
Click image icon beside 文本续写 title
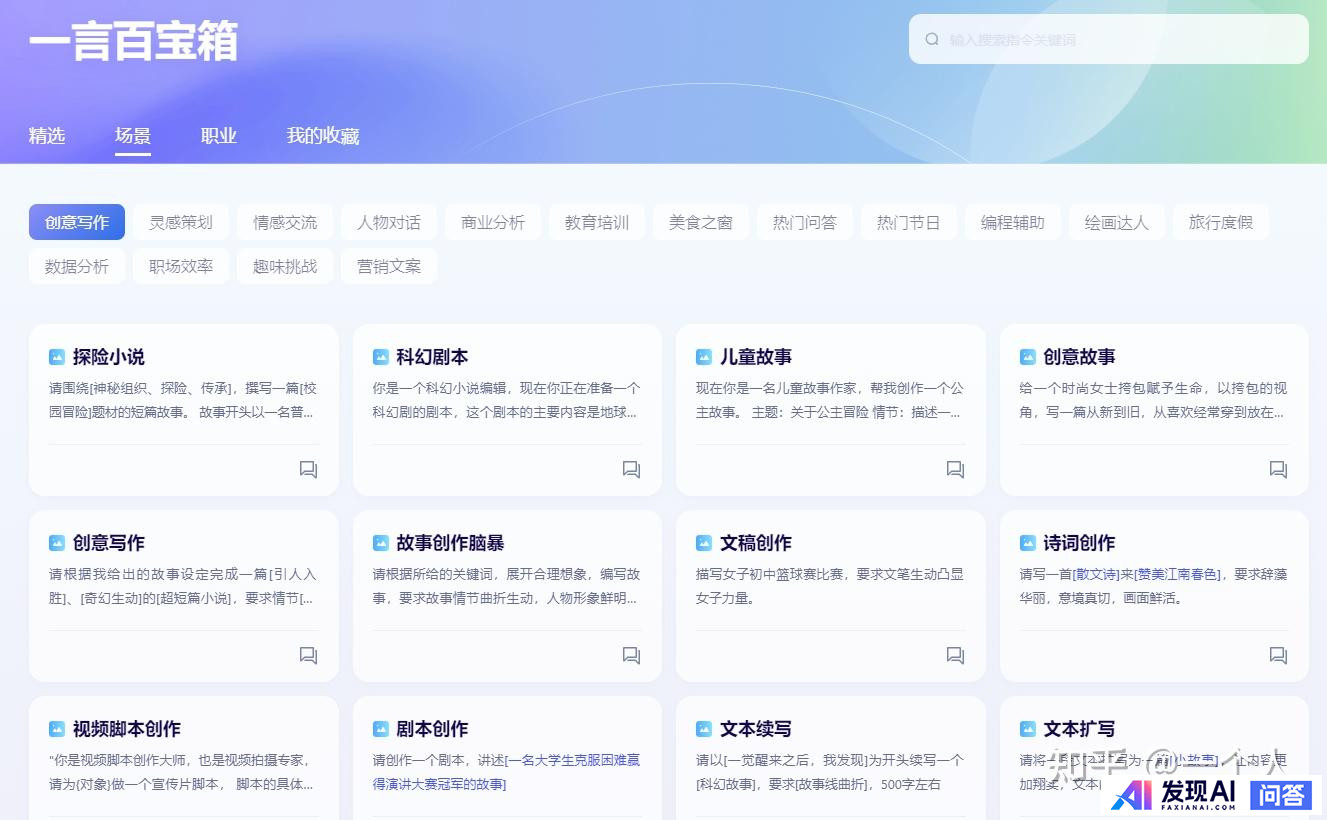704,729
